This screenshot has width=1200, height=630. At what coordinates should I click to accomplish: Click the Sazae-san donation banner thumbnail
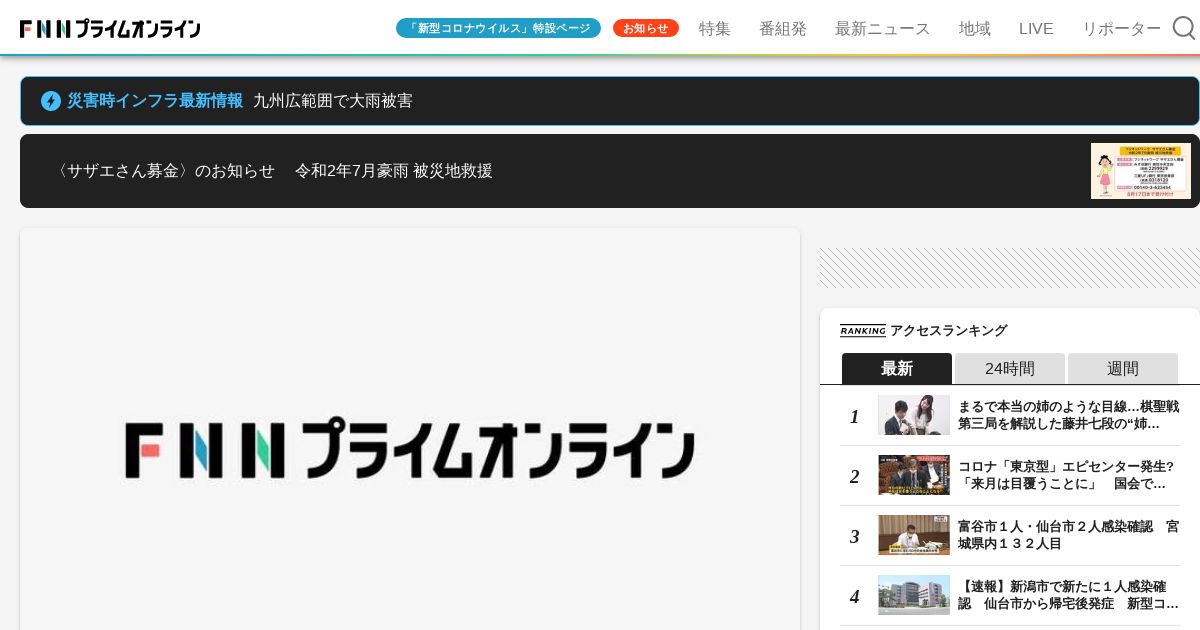(x=1141, y=171)
